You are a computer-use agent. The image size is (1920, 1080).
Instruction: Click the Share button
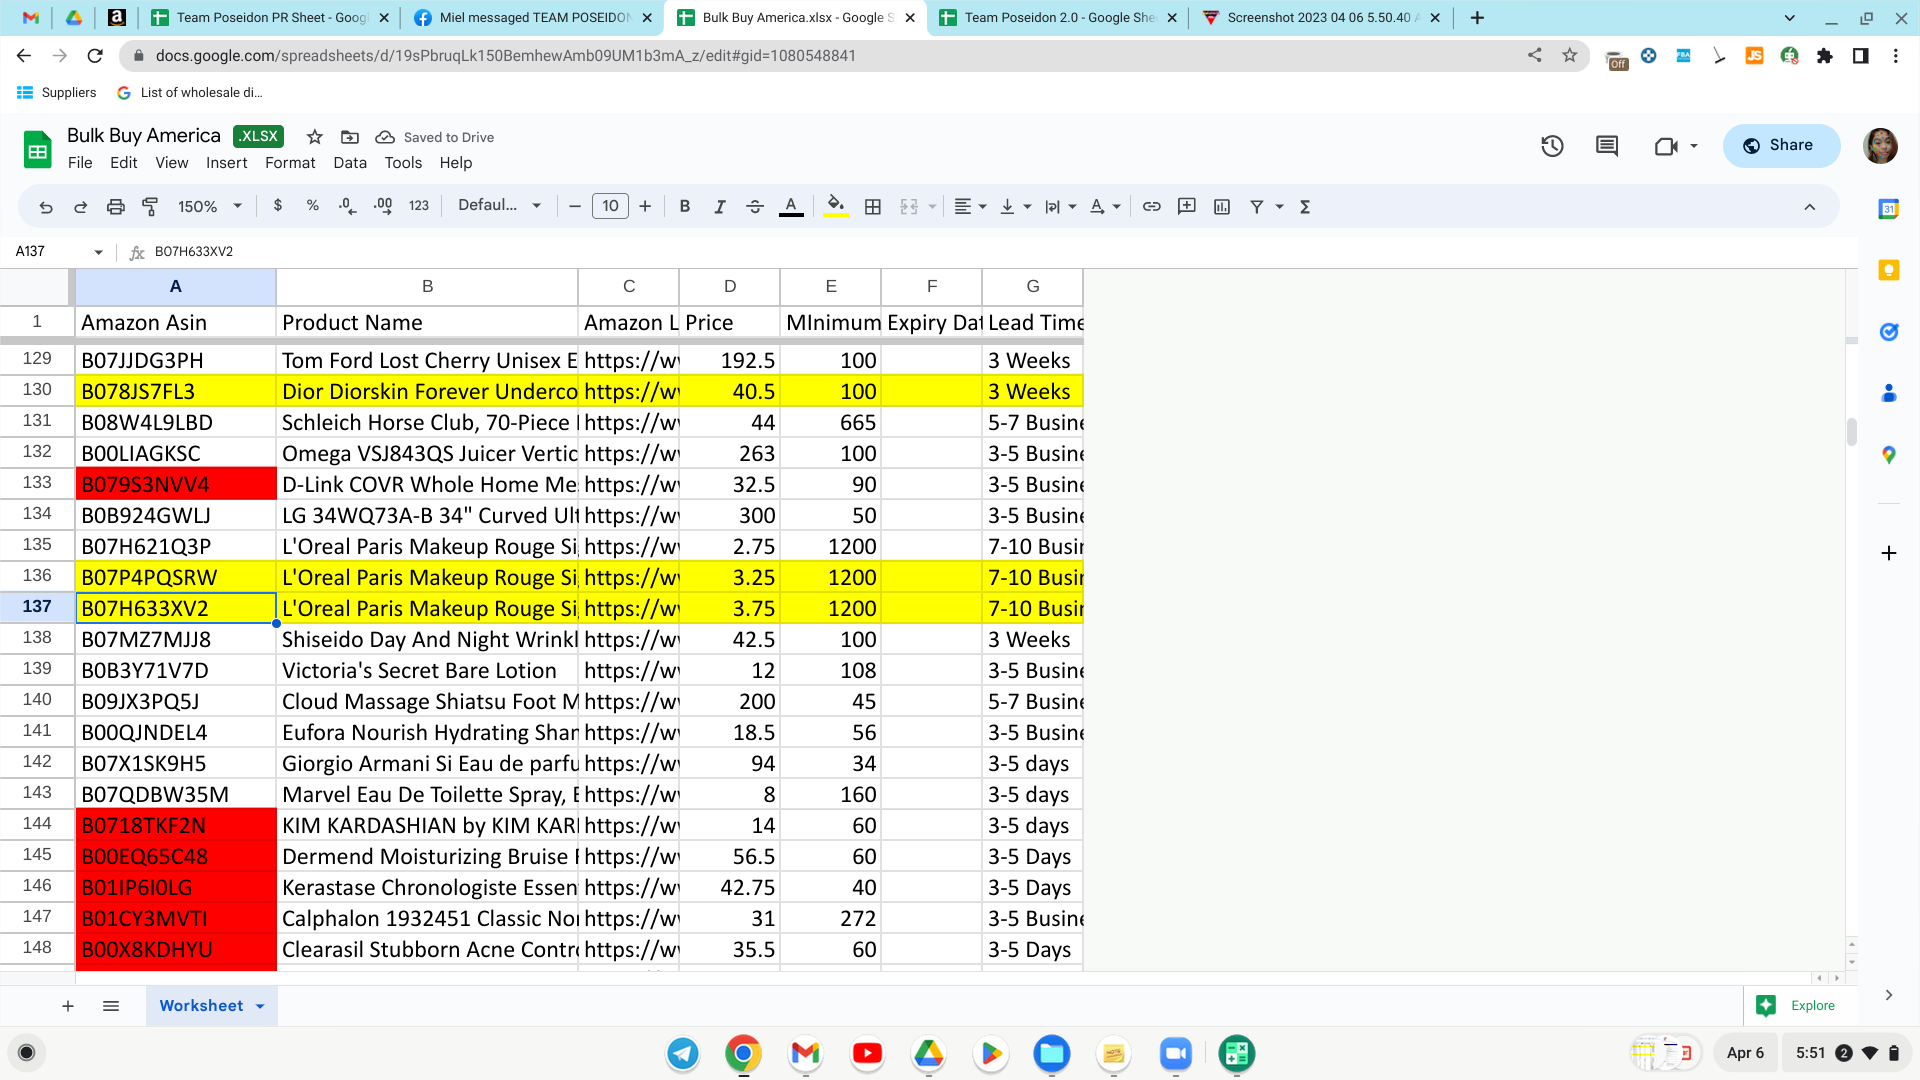[1781, 146]
